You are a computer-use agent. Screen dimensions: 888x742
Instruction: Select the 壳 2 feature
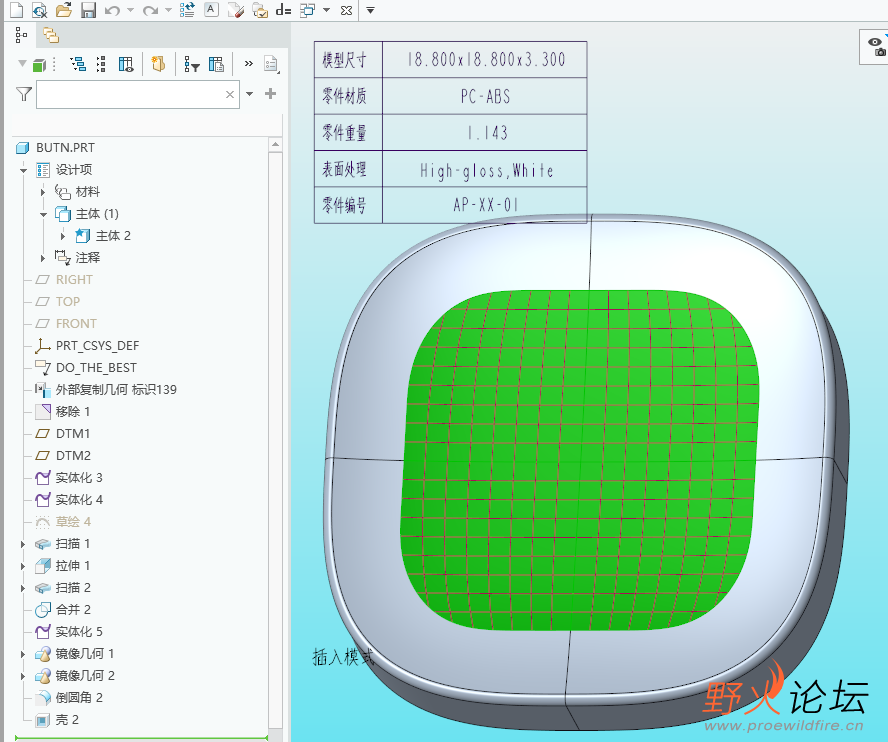coord(67,720)
